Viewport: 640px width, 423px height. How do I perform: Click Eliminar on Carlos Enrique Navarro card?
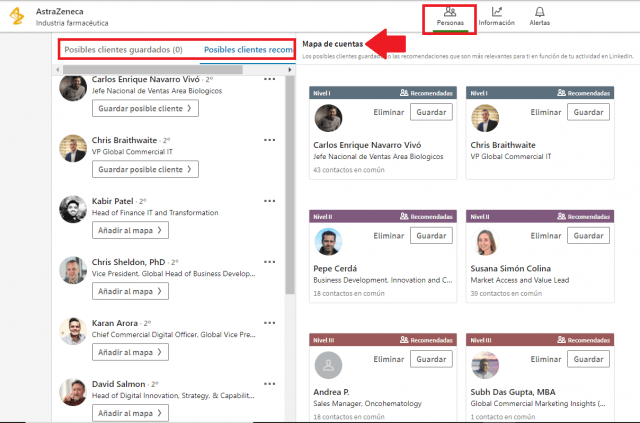(x=389, y=112)
